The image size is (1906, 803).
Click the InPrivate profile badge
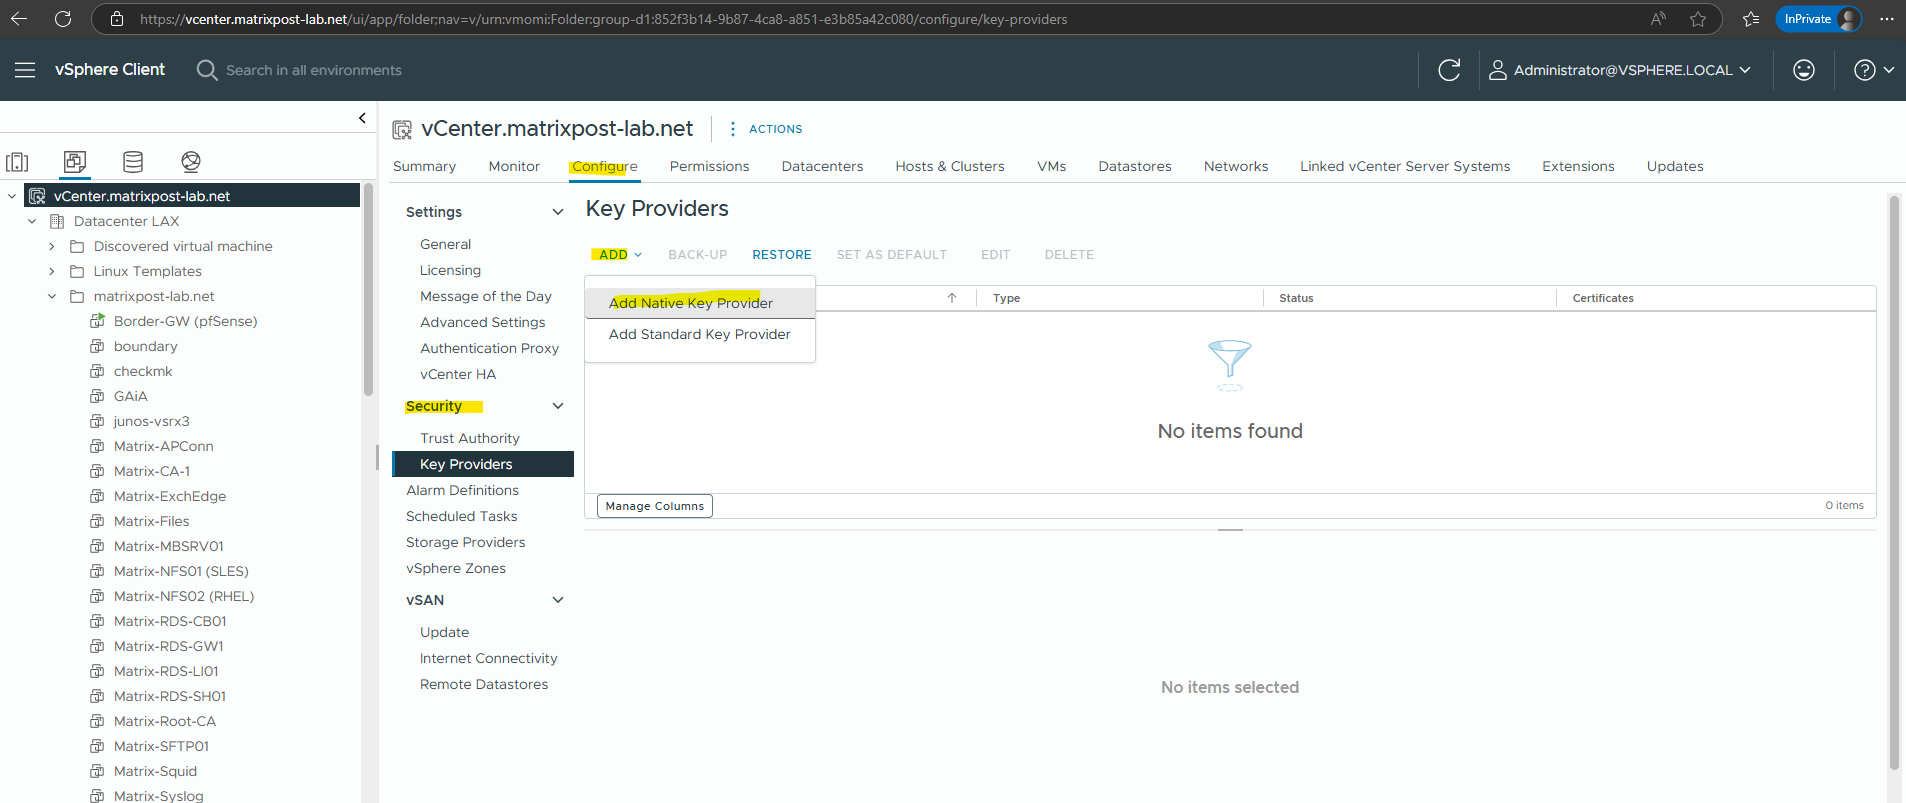coord(1819,19)
